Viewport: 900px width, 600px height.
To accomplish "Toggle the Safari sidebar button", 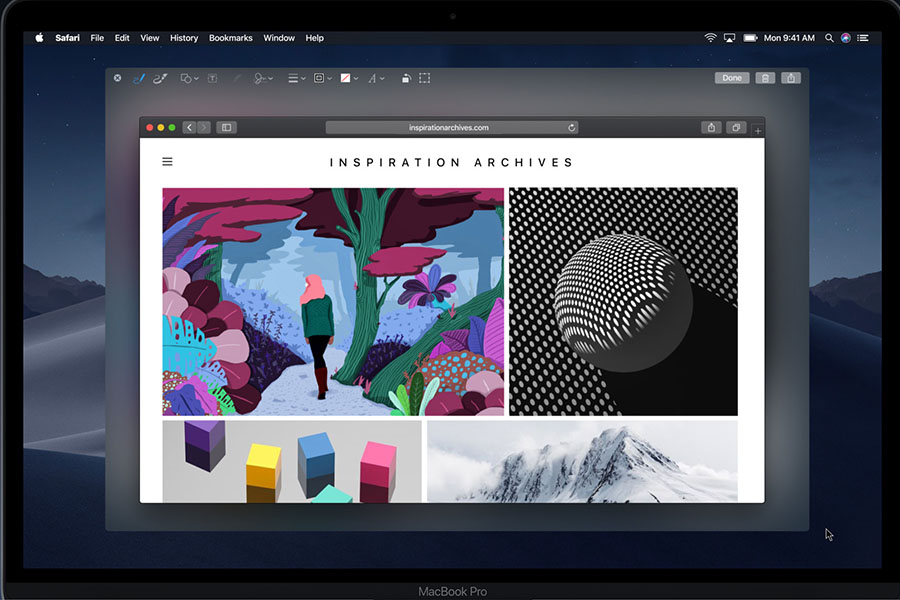I will [227, 127].
